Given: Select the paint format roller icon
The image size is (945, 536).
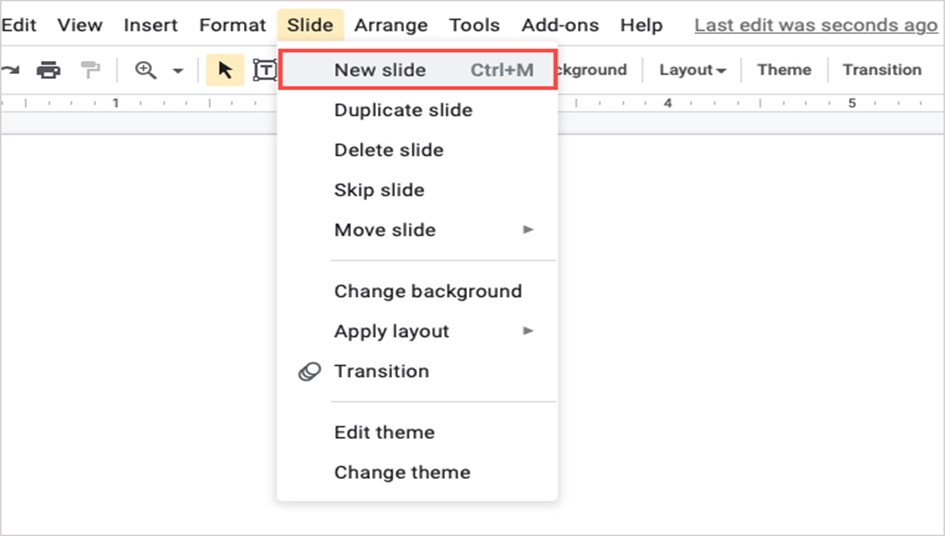Looking at the screenshot, I should tap(91, 70).
